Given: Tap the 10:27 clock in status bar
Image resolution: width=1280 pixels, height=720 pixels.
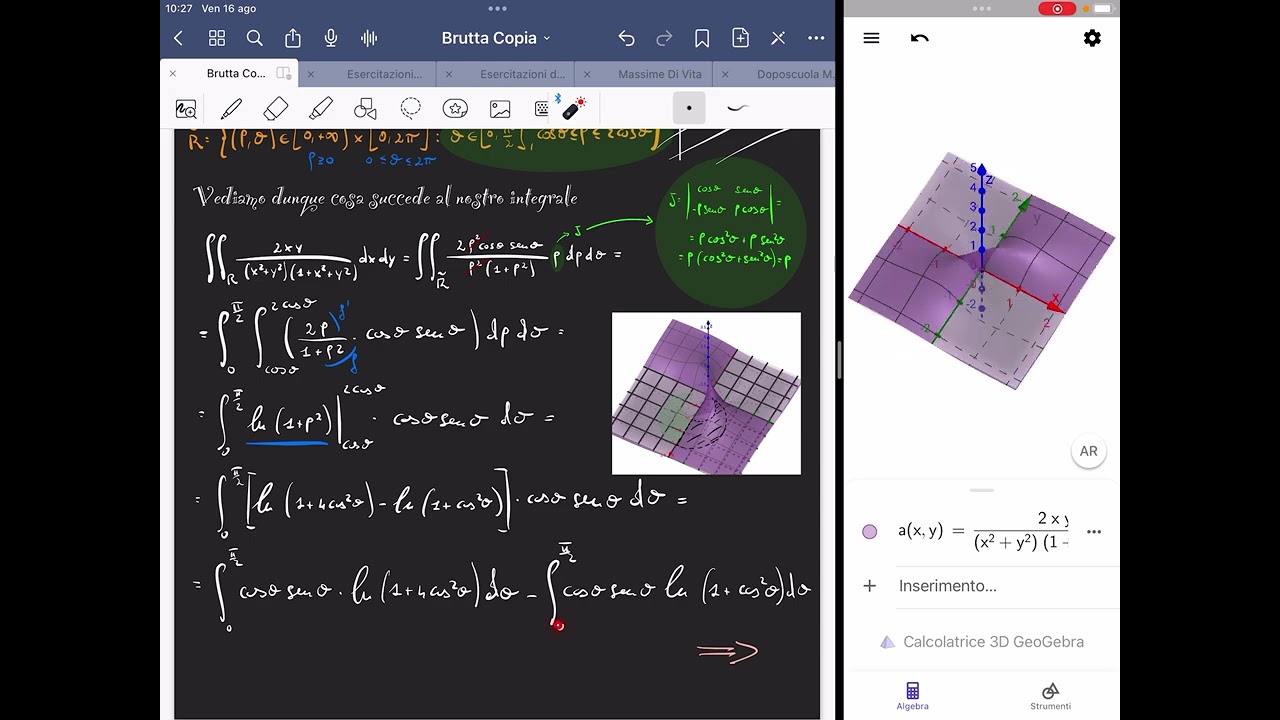Looking at the screenshot, I should click(179, 8).
